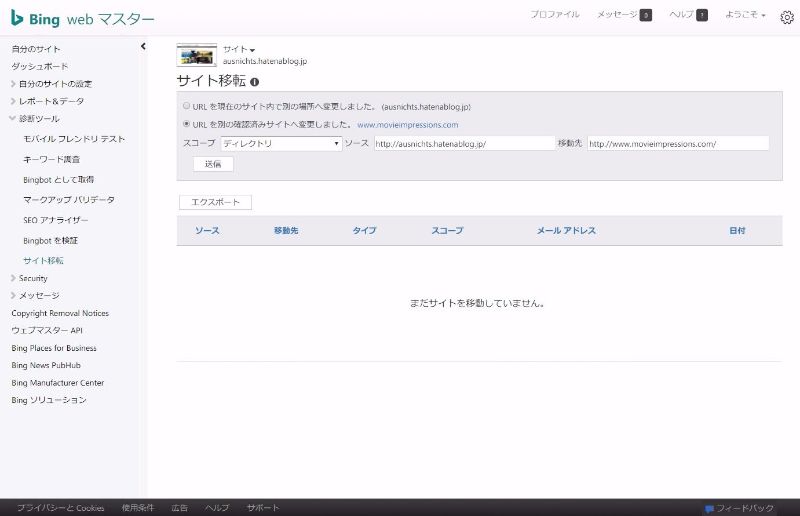Open ヘルプ footer link
800x516 pixels.
click(x=217, y=508)
